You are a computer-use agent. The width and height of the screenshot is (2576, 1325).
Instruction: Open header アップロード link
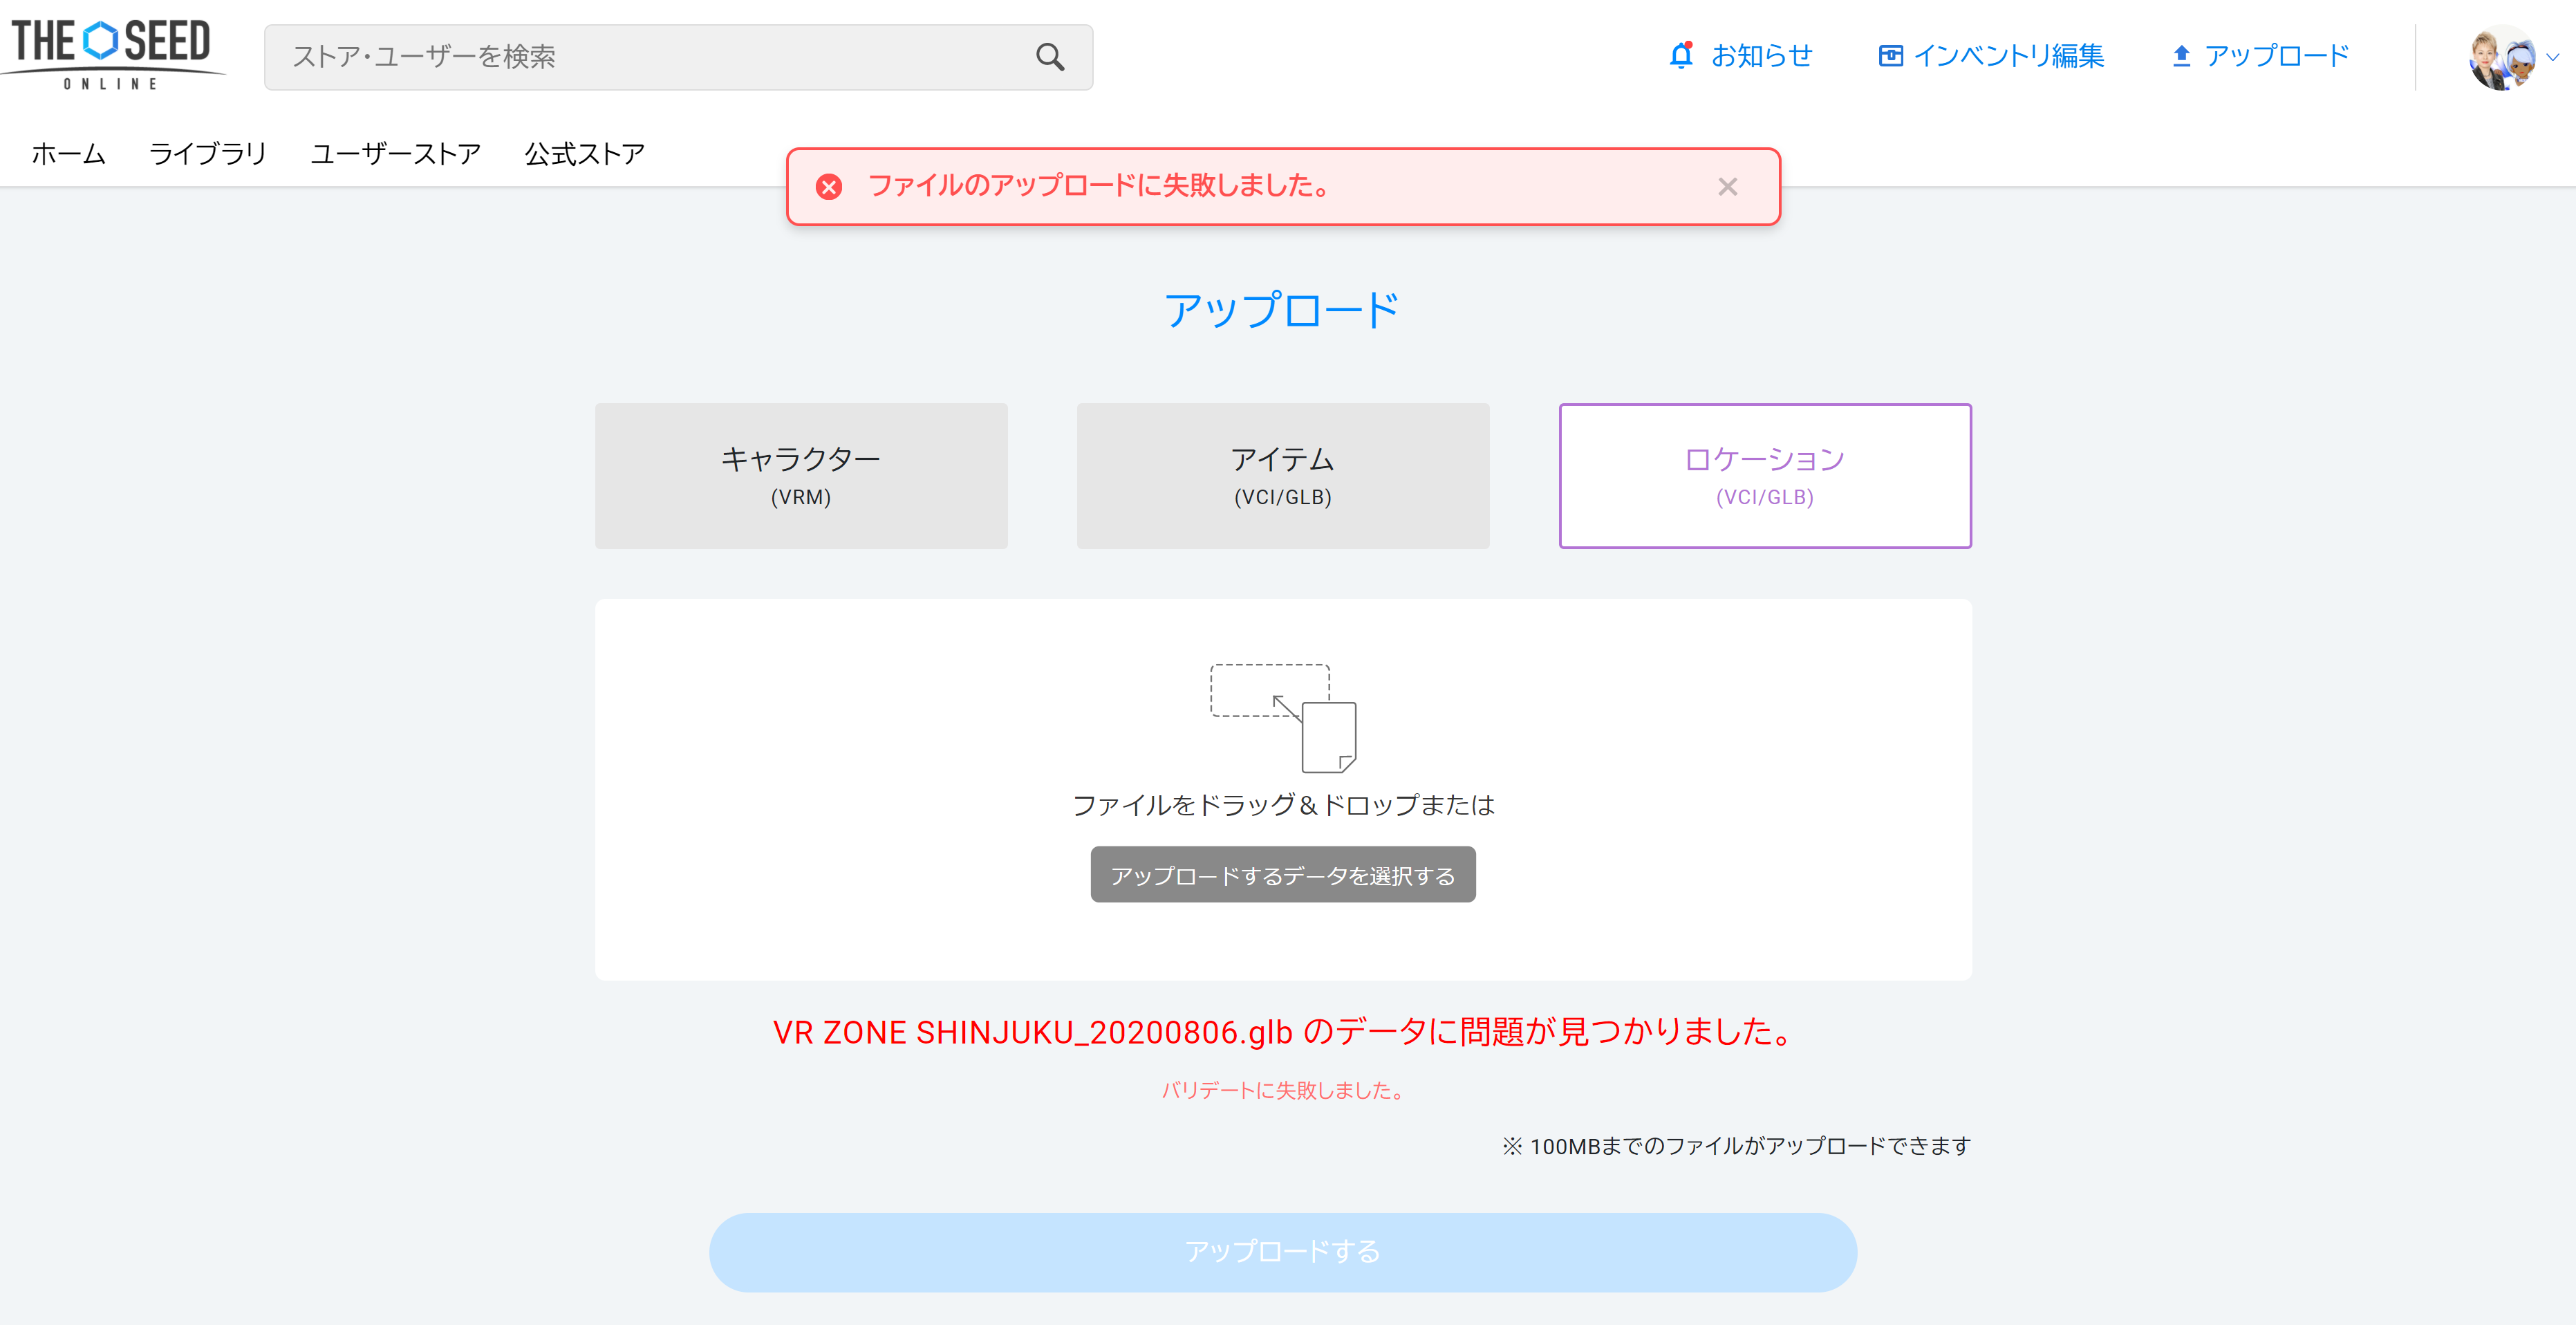point(2277,56)
